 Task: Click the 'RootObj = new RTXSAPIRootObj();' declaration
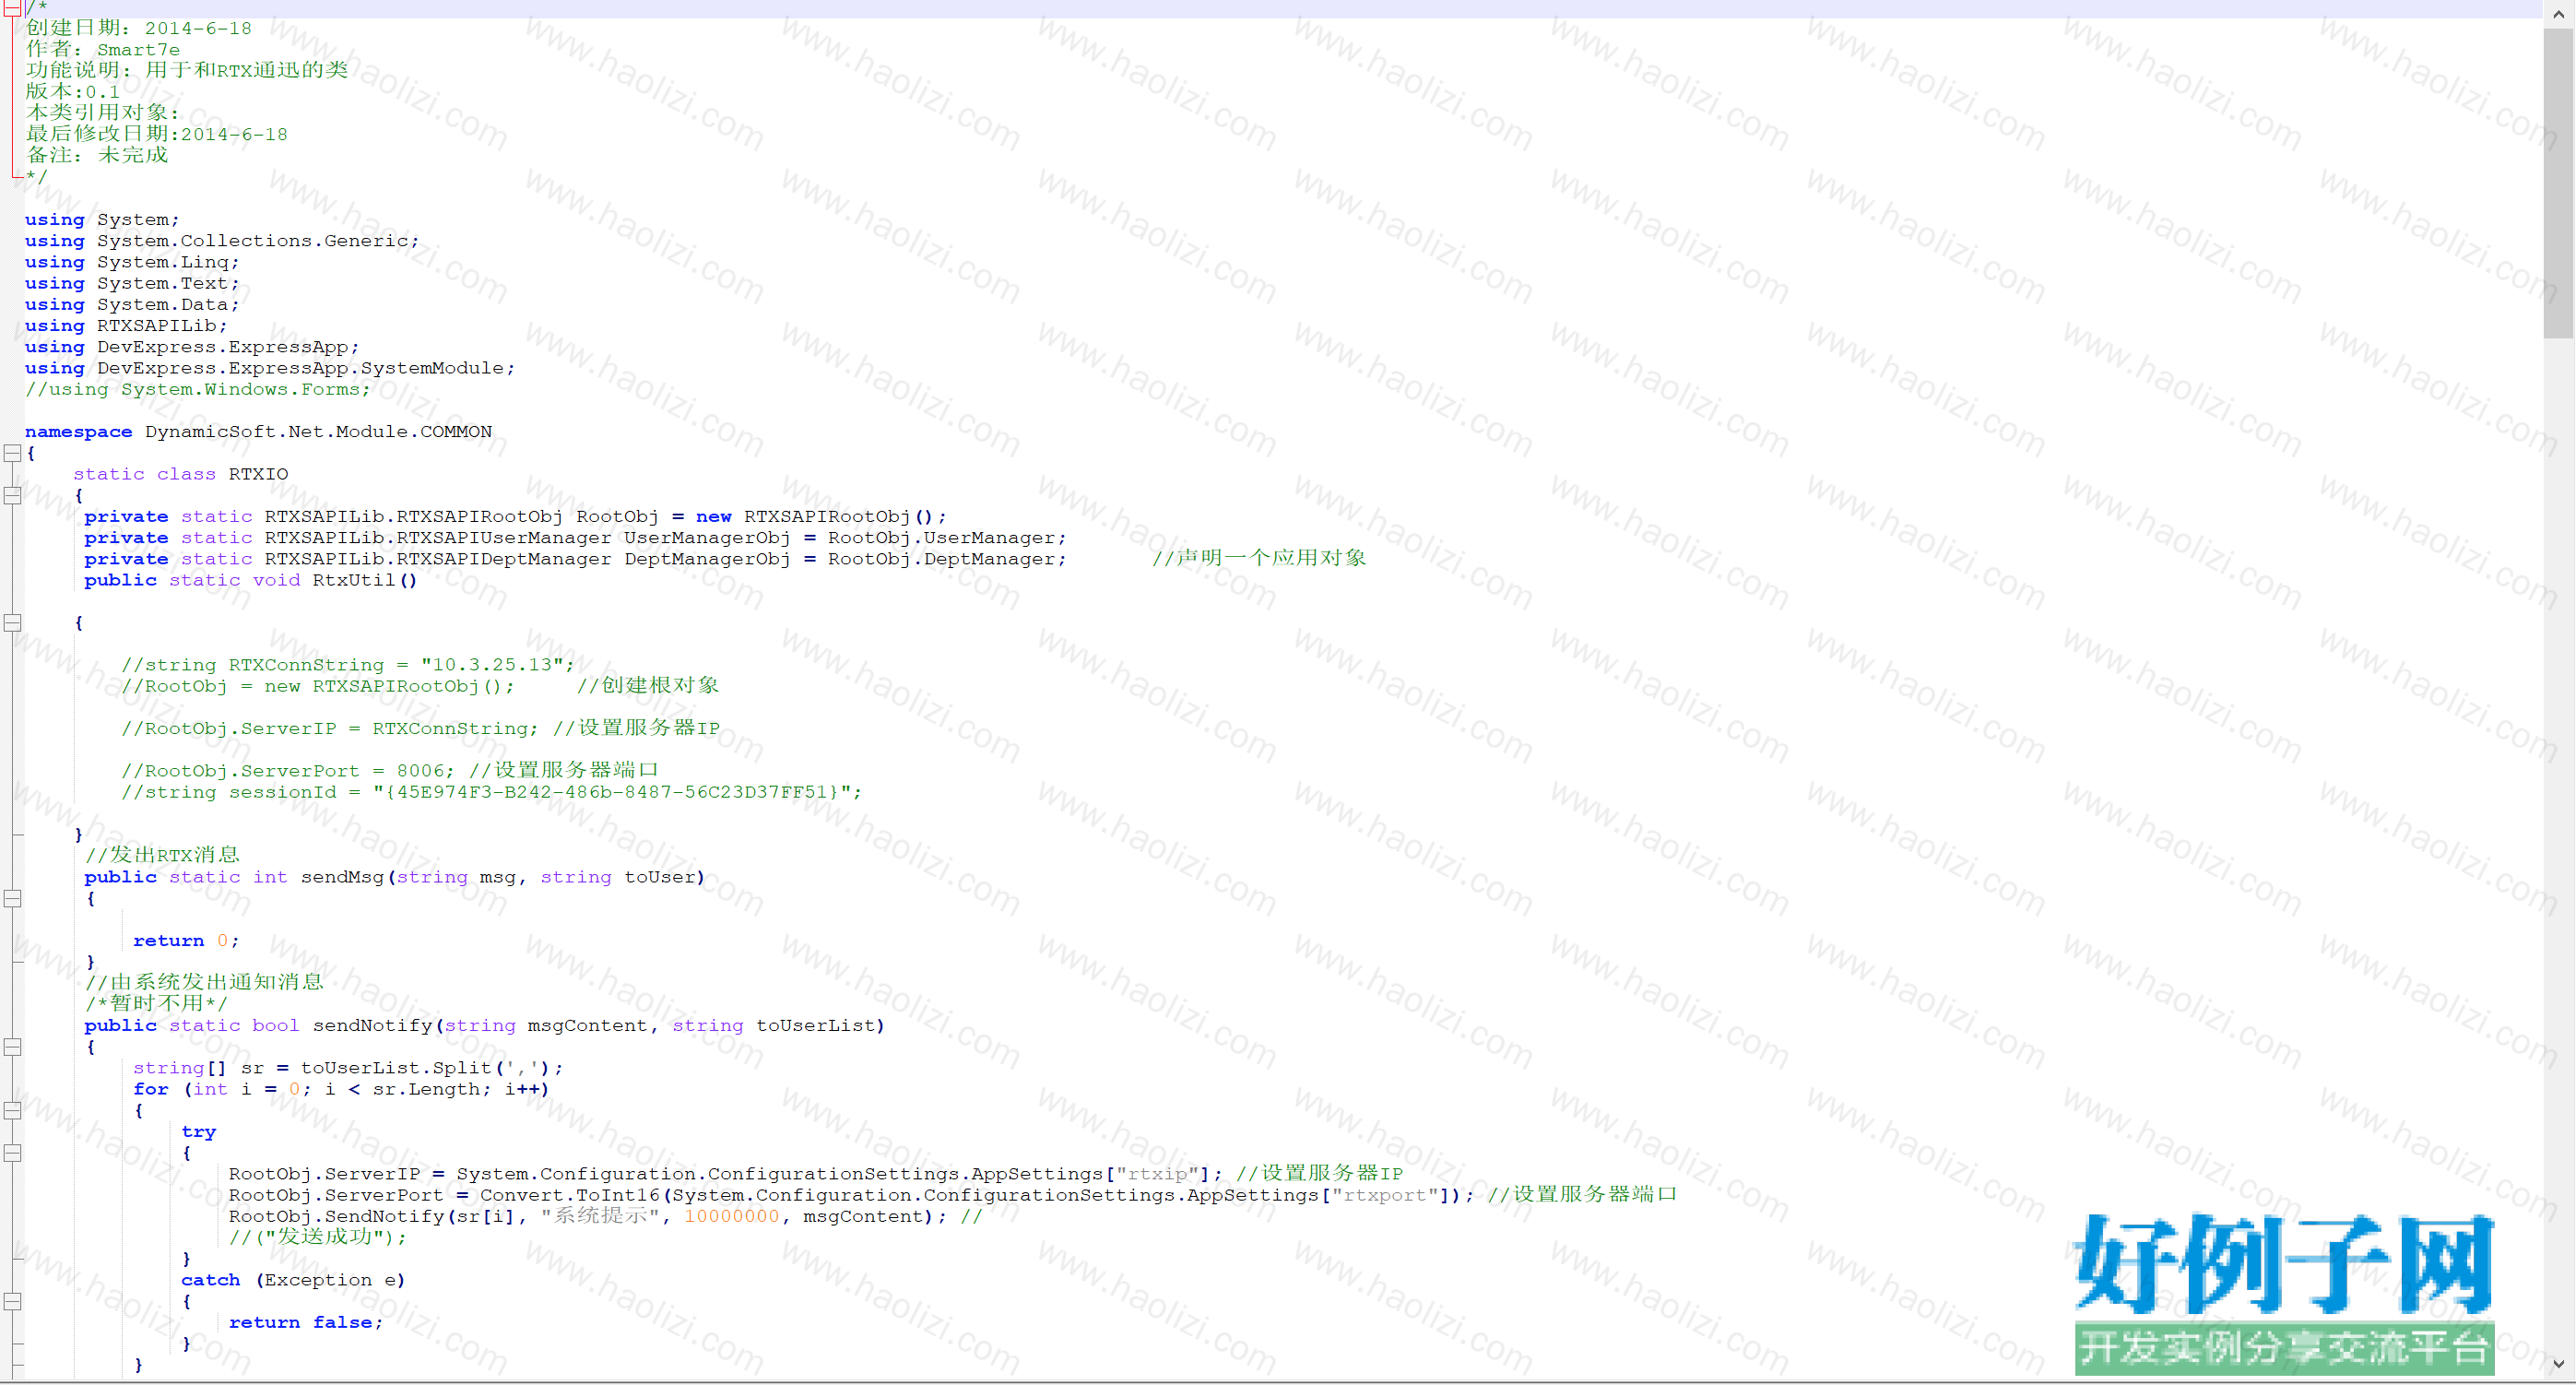click(761, 517)
